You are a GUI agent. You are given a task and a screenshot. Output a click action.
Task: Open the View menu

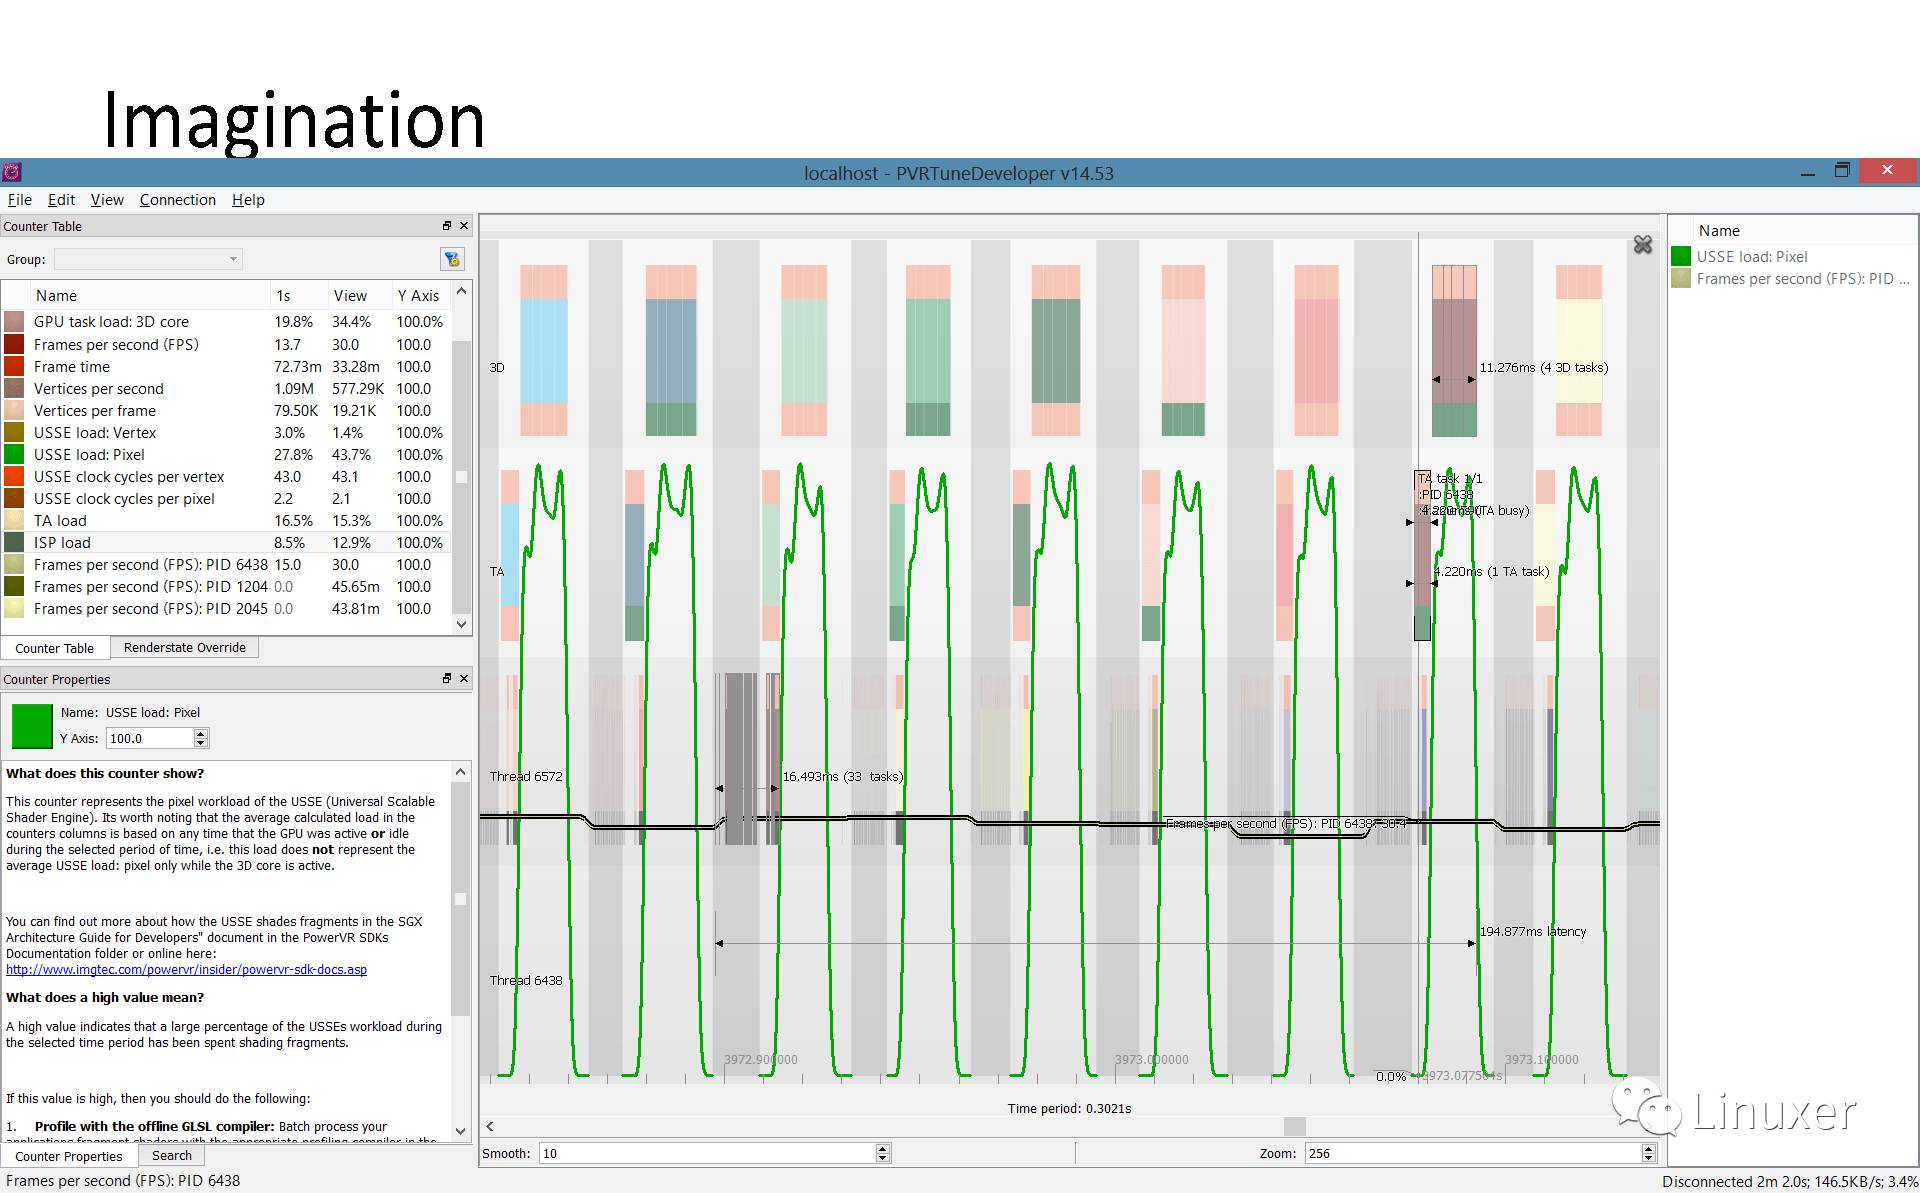pos(107,199)
